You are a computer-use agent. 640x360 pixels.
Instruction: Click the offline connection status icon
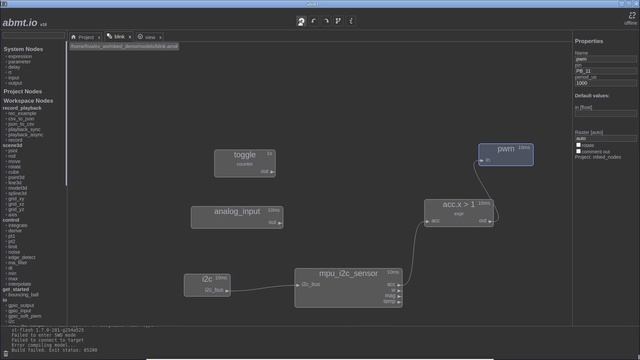[x=632, y=16]
